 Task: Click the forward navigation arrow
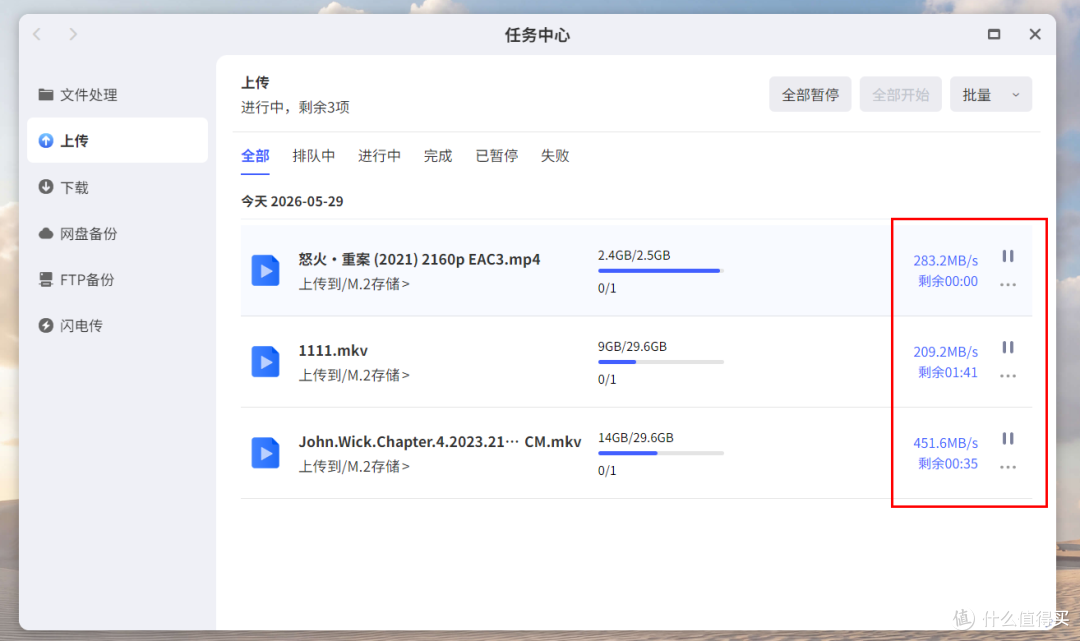(x=73, y=34)
